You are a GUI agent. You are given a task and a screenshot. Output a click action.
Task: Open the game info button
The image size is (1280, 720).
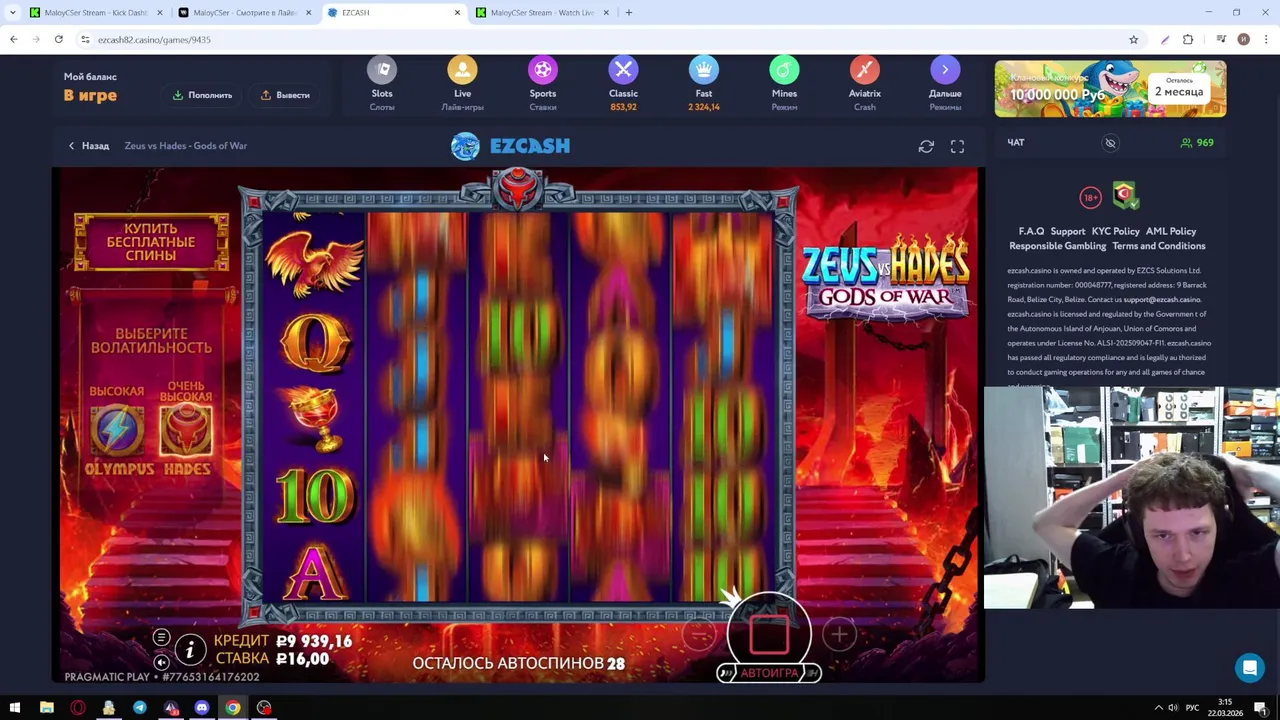tap(189, 650)
